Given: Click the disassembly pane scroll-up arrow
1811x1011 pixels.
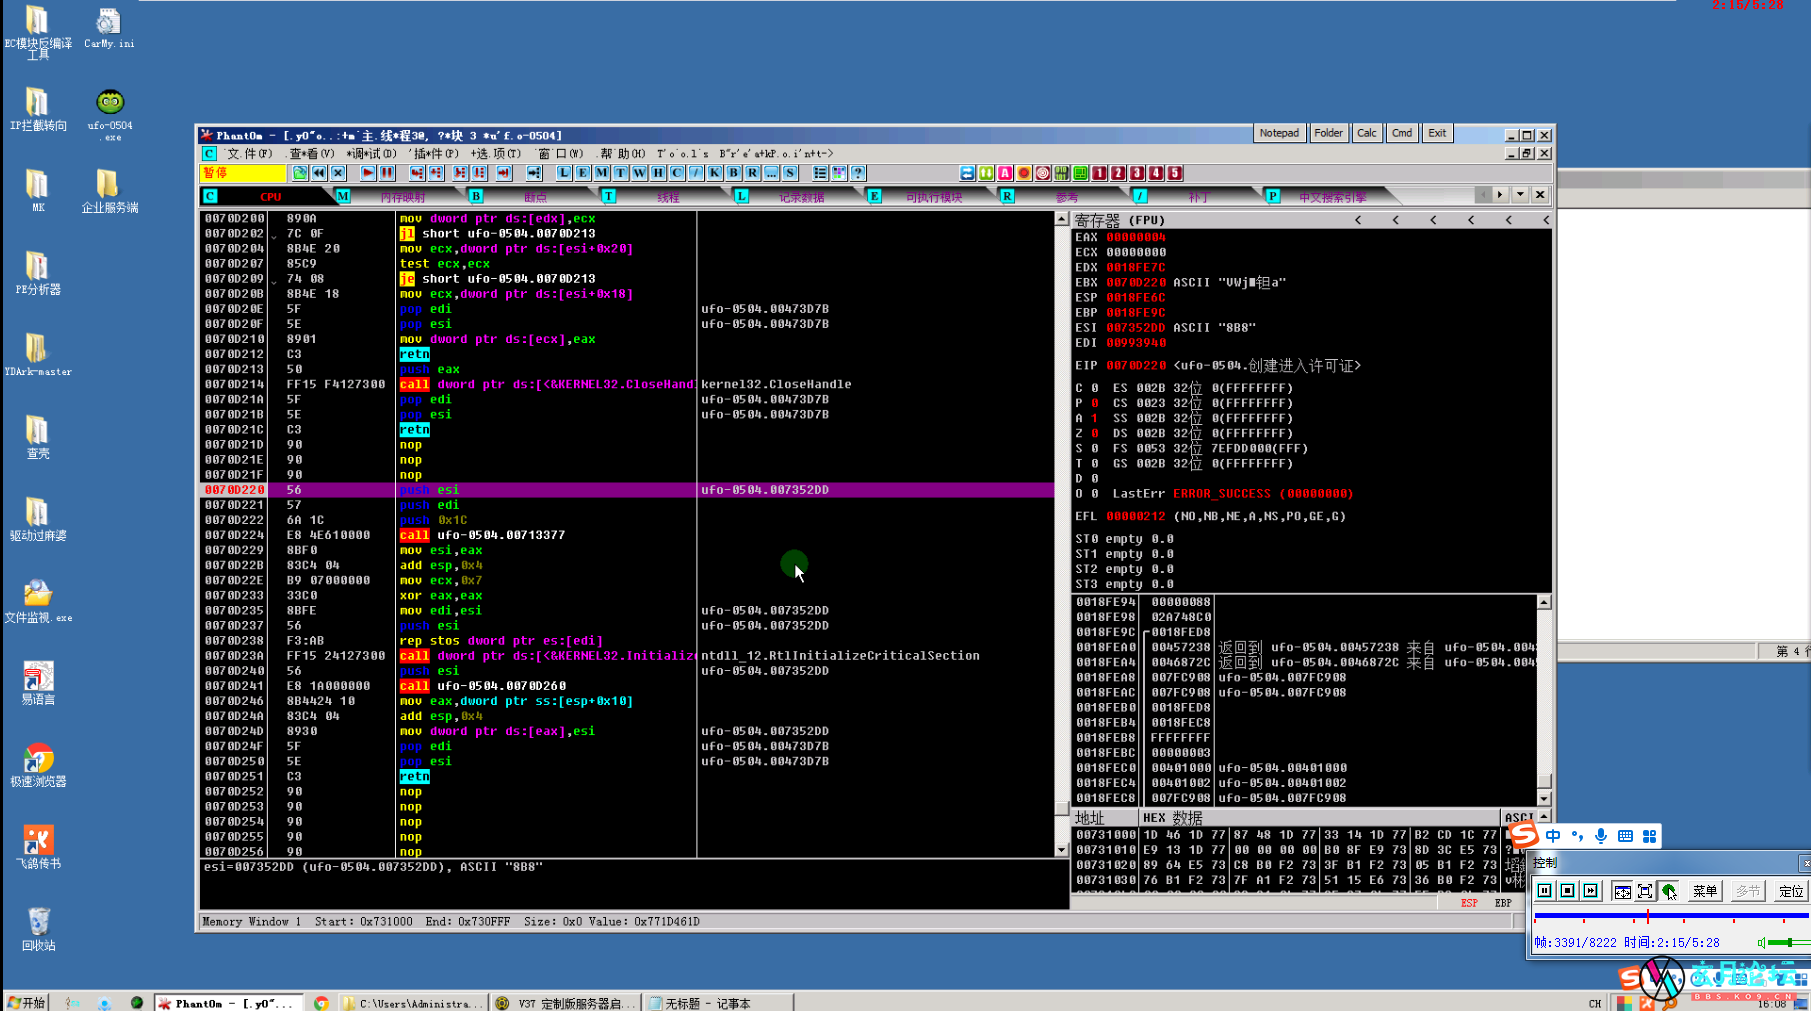Looking at the screenshot, I should click(1062, 218).
